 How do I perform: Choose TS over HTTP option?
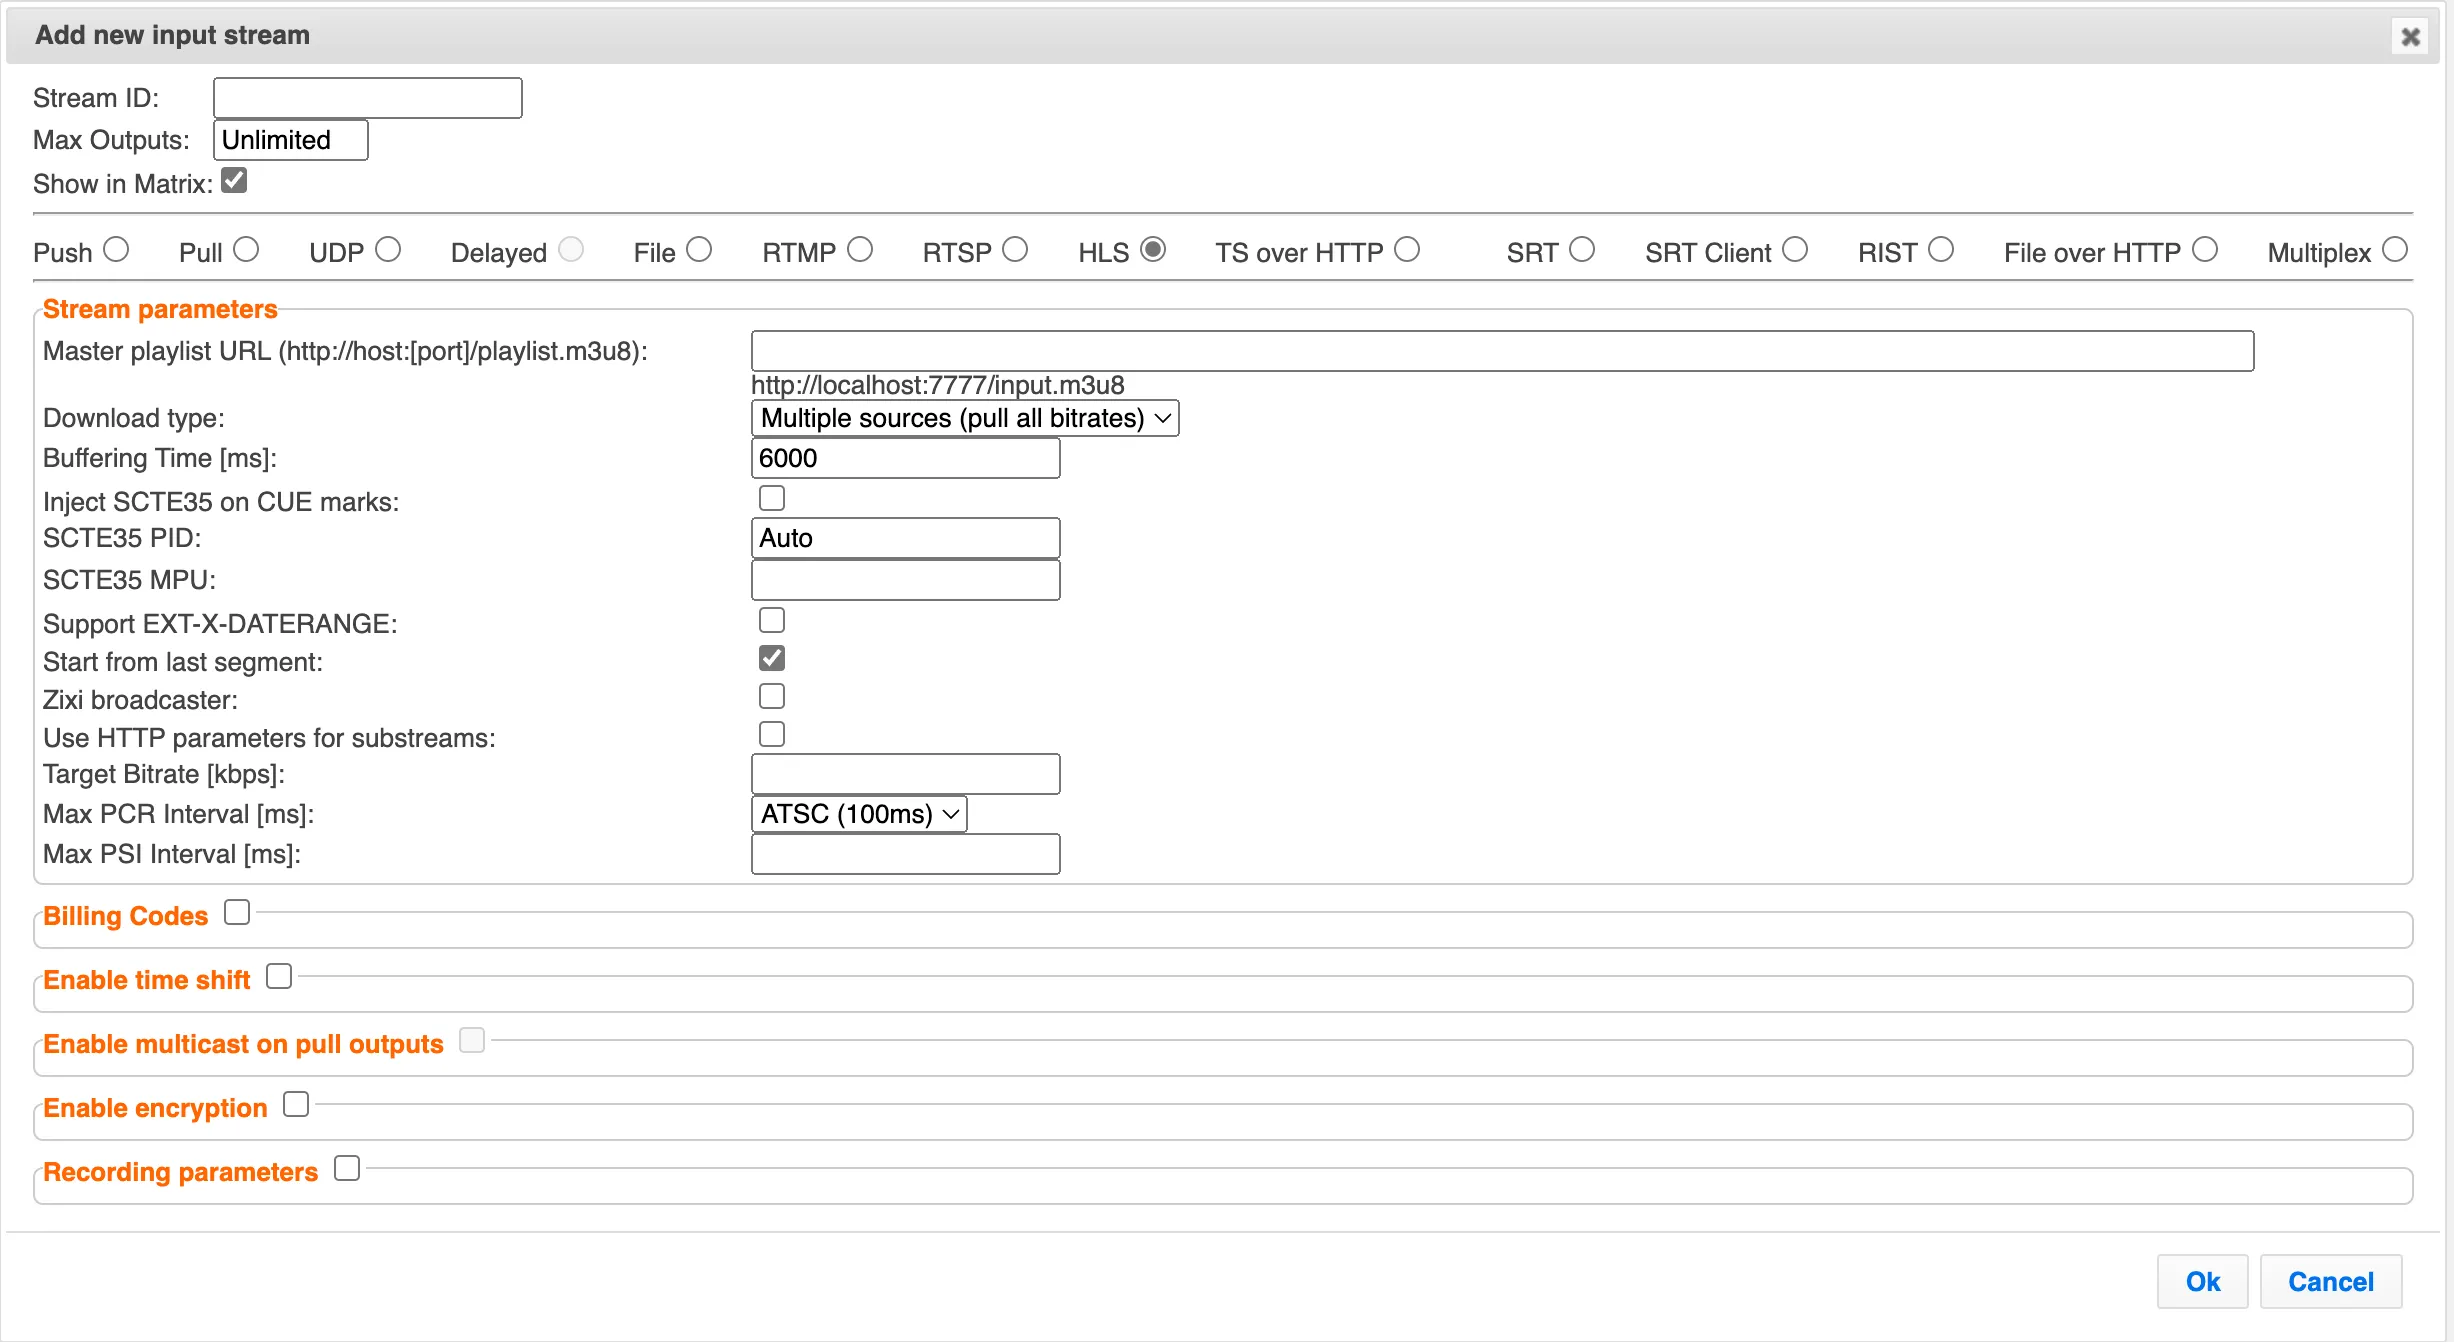(1407, 249)
